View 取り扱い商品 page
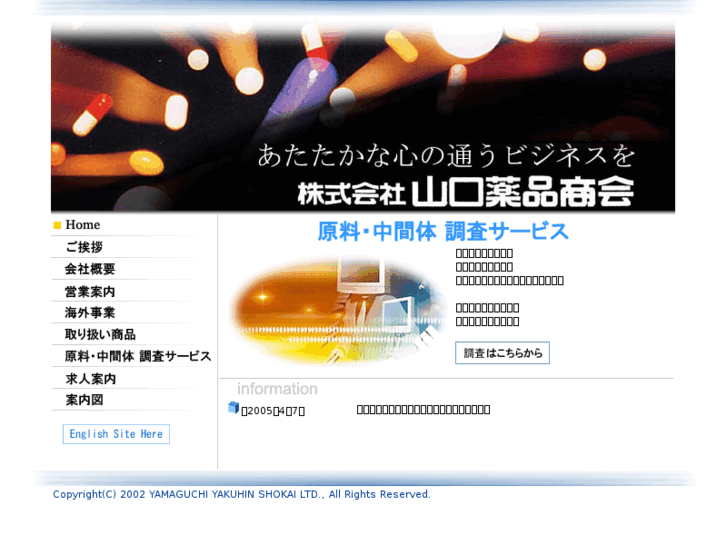 [100, 334]
